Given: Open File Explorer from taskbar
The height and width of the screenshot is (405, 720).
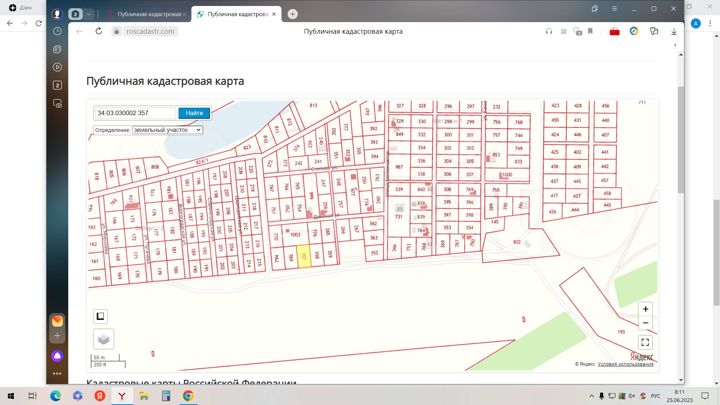Looking at the screenshot, I should click(x=144, y=396).
